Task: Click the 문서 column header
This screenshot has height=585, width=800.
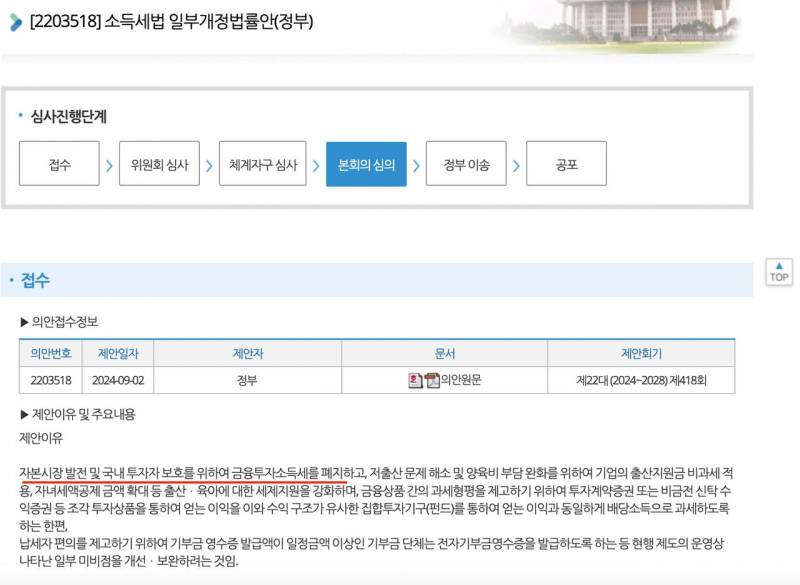Action: (444, 353)
